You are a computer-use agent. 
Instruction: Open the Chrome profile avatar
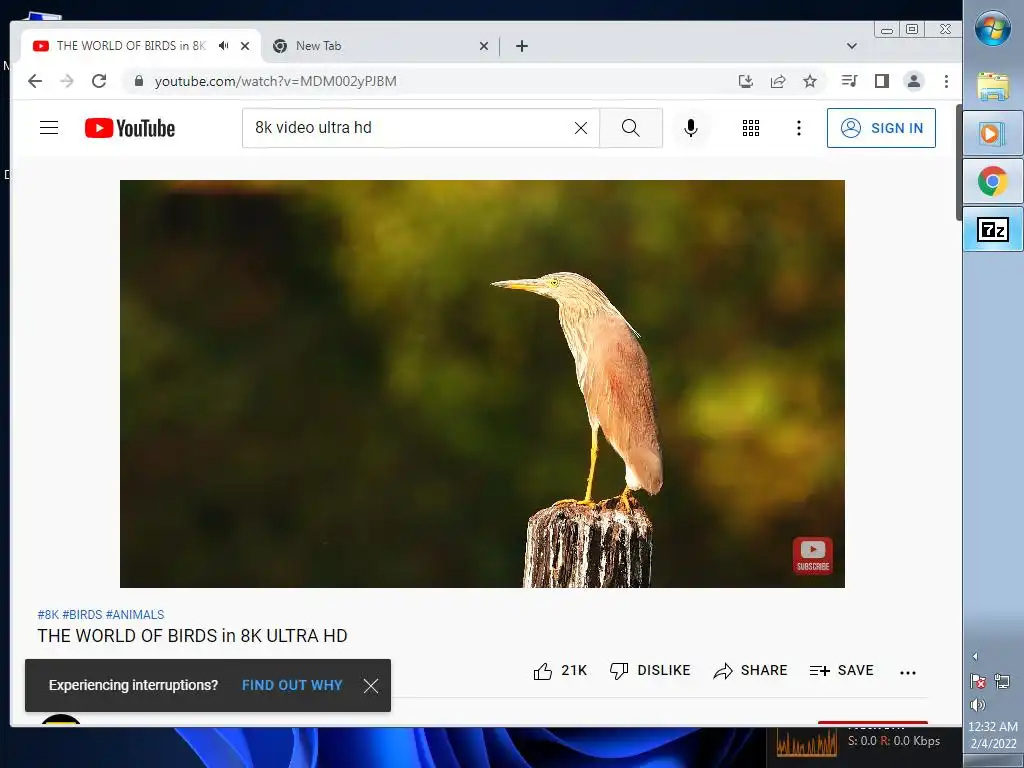coord(914,81)
